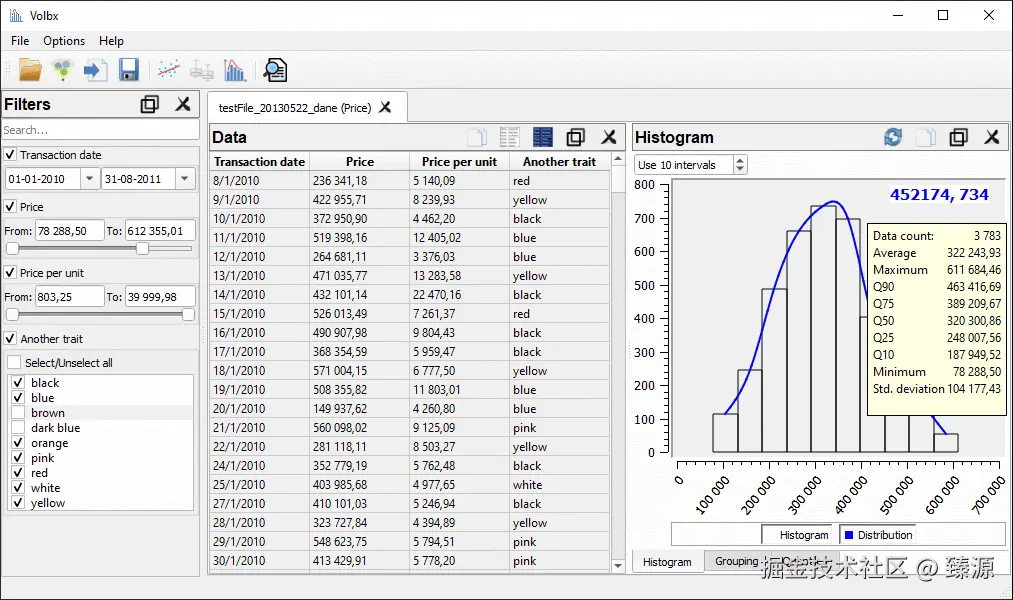The image size is (1013, 600).
Task: Open the 01-01-2010 start date dropdown
Action: pos(89,179)
